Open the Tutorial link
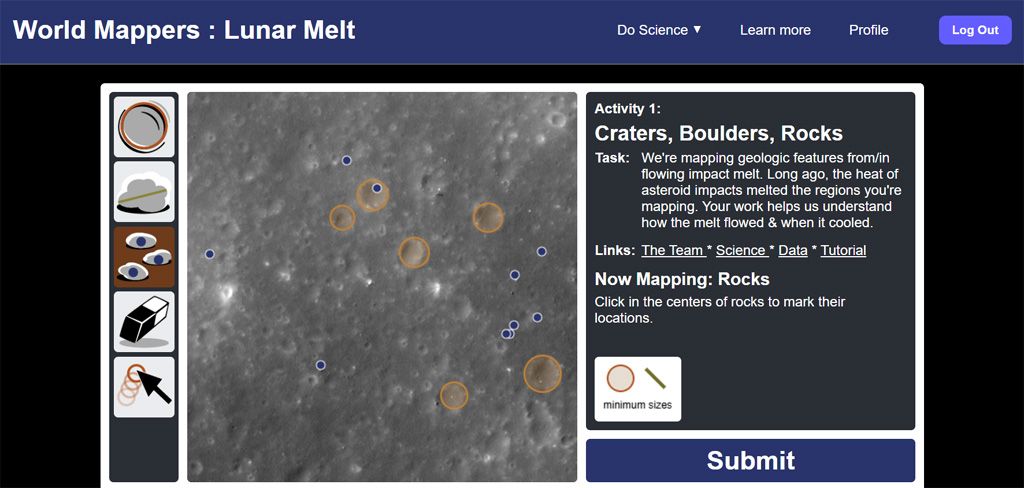Viewport: 1024px width, 488px height. coord(843,250)
